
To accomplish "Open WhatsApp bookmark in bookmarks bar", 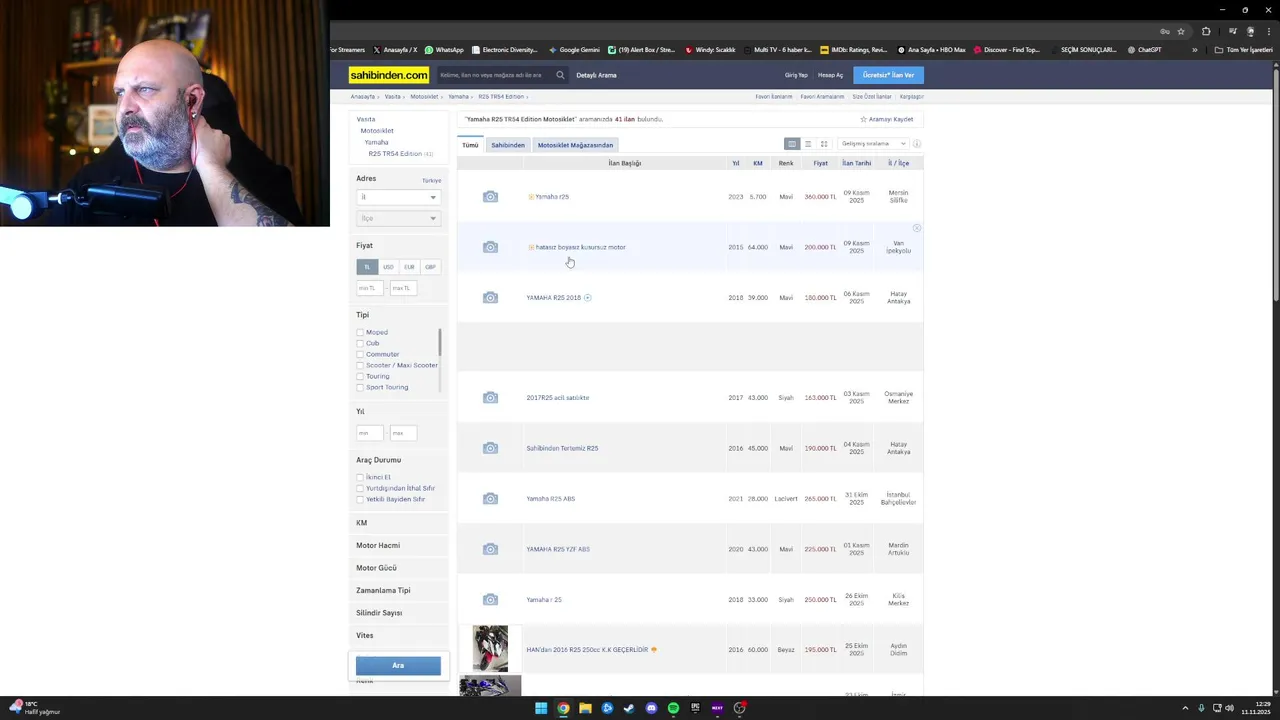I will (x=444, y=50).
